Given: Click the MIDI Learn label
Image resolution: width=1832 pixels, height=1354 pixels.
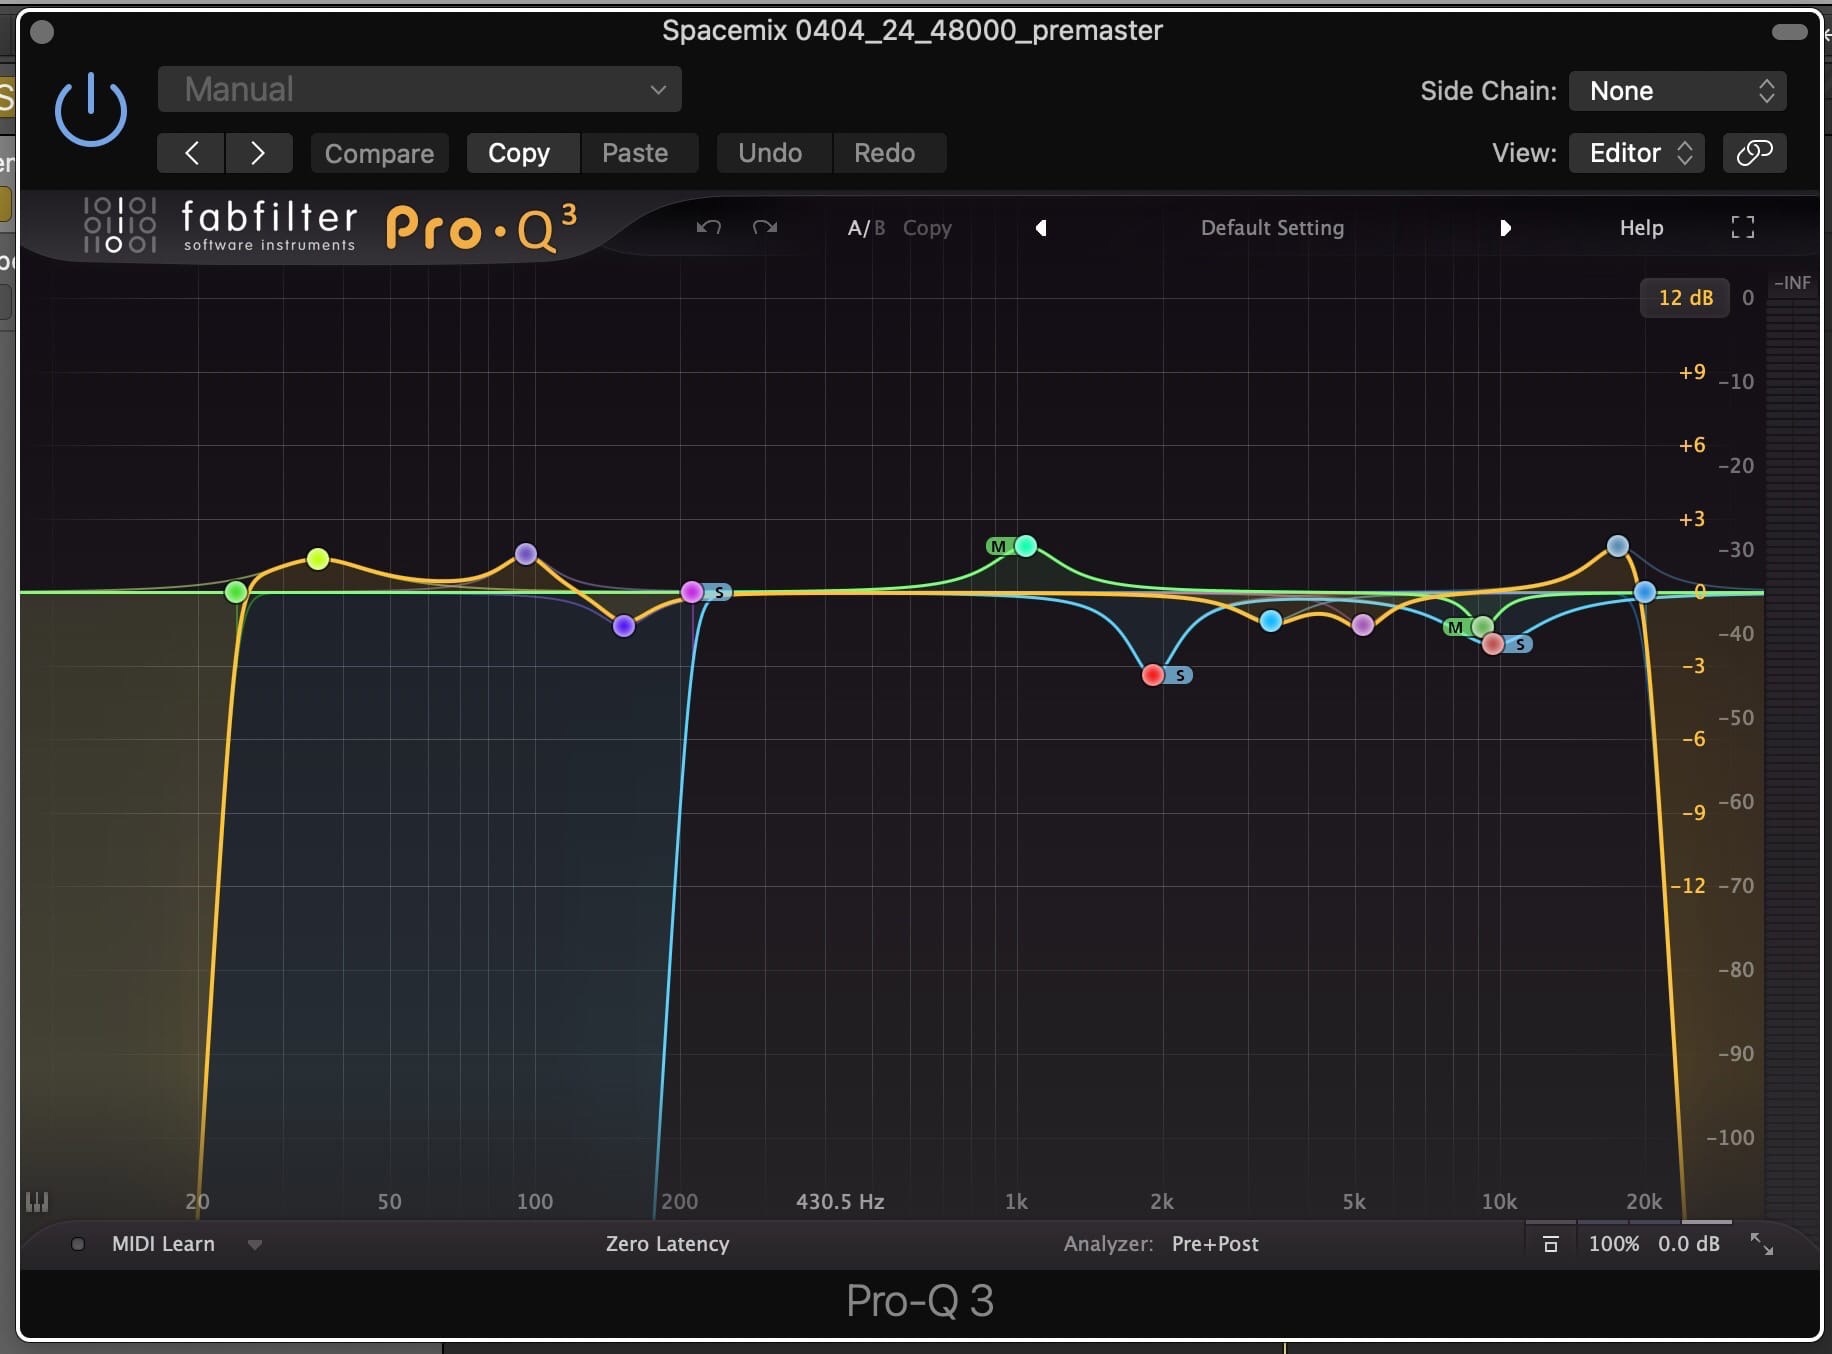Looking at the screenshot, I should pos(163,1244).
